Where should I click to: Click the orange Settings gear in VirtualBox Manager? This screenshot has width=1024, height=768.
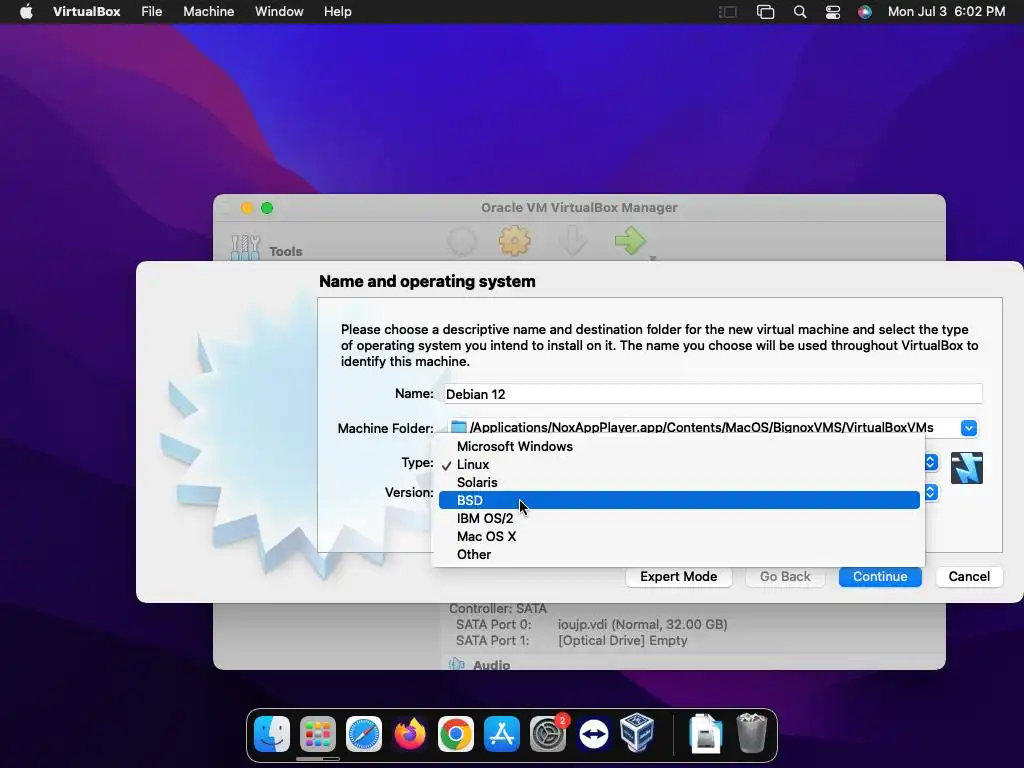pyautogui.click(x=515, y=240)
